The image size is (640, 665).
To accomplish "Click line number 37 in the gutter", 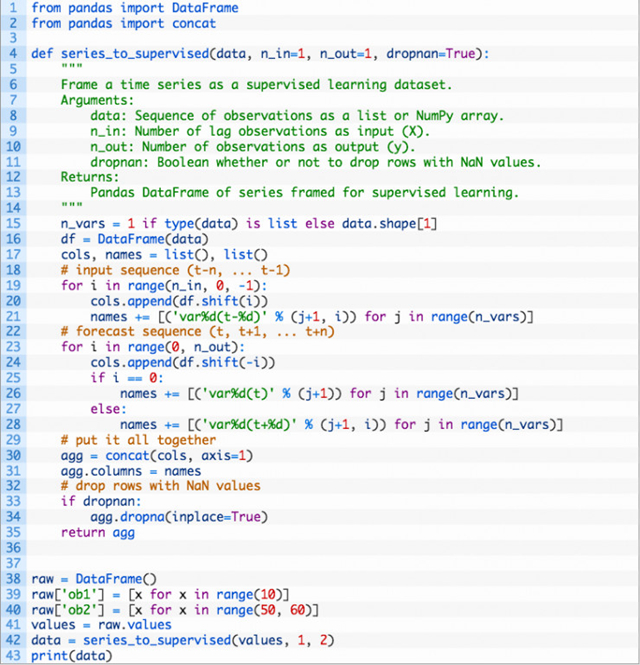I will tap(13, 563).
